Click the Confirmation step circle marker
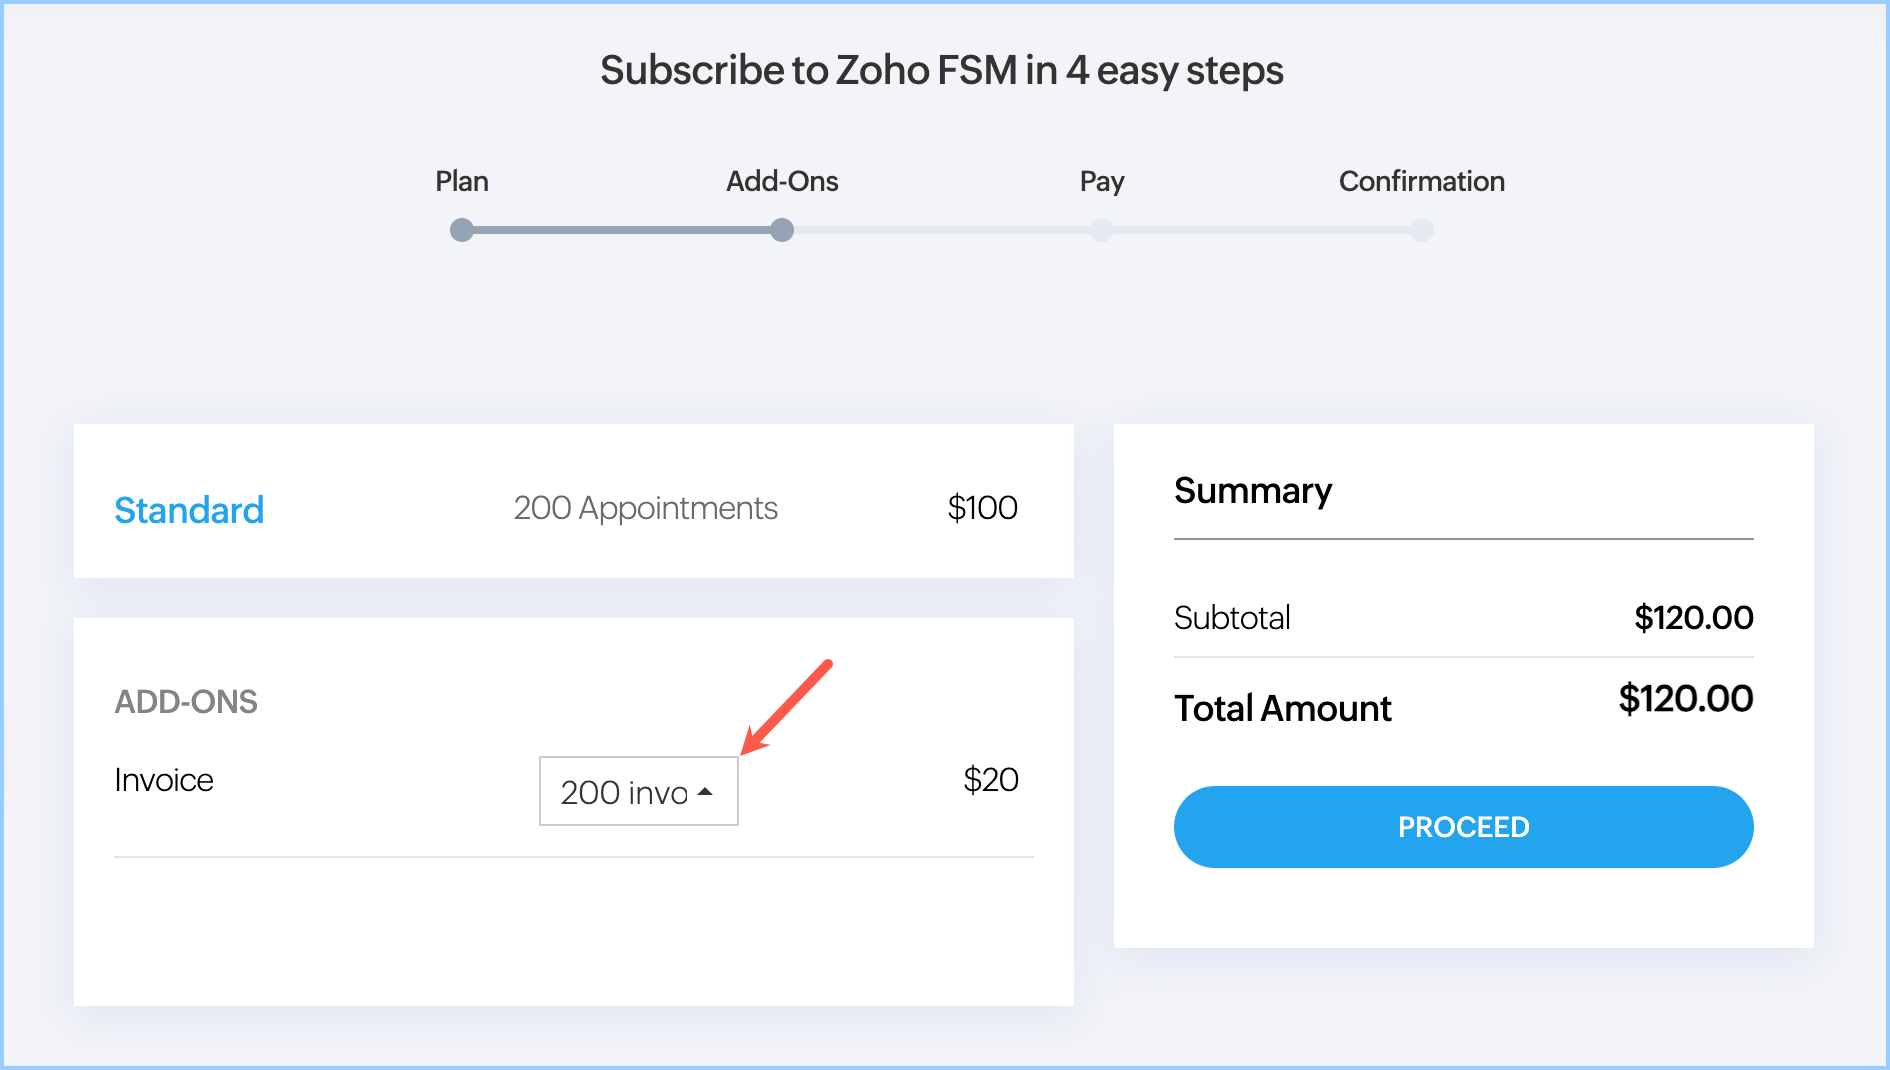This screenshot has height=1070, width=1890. [1421, 230]
